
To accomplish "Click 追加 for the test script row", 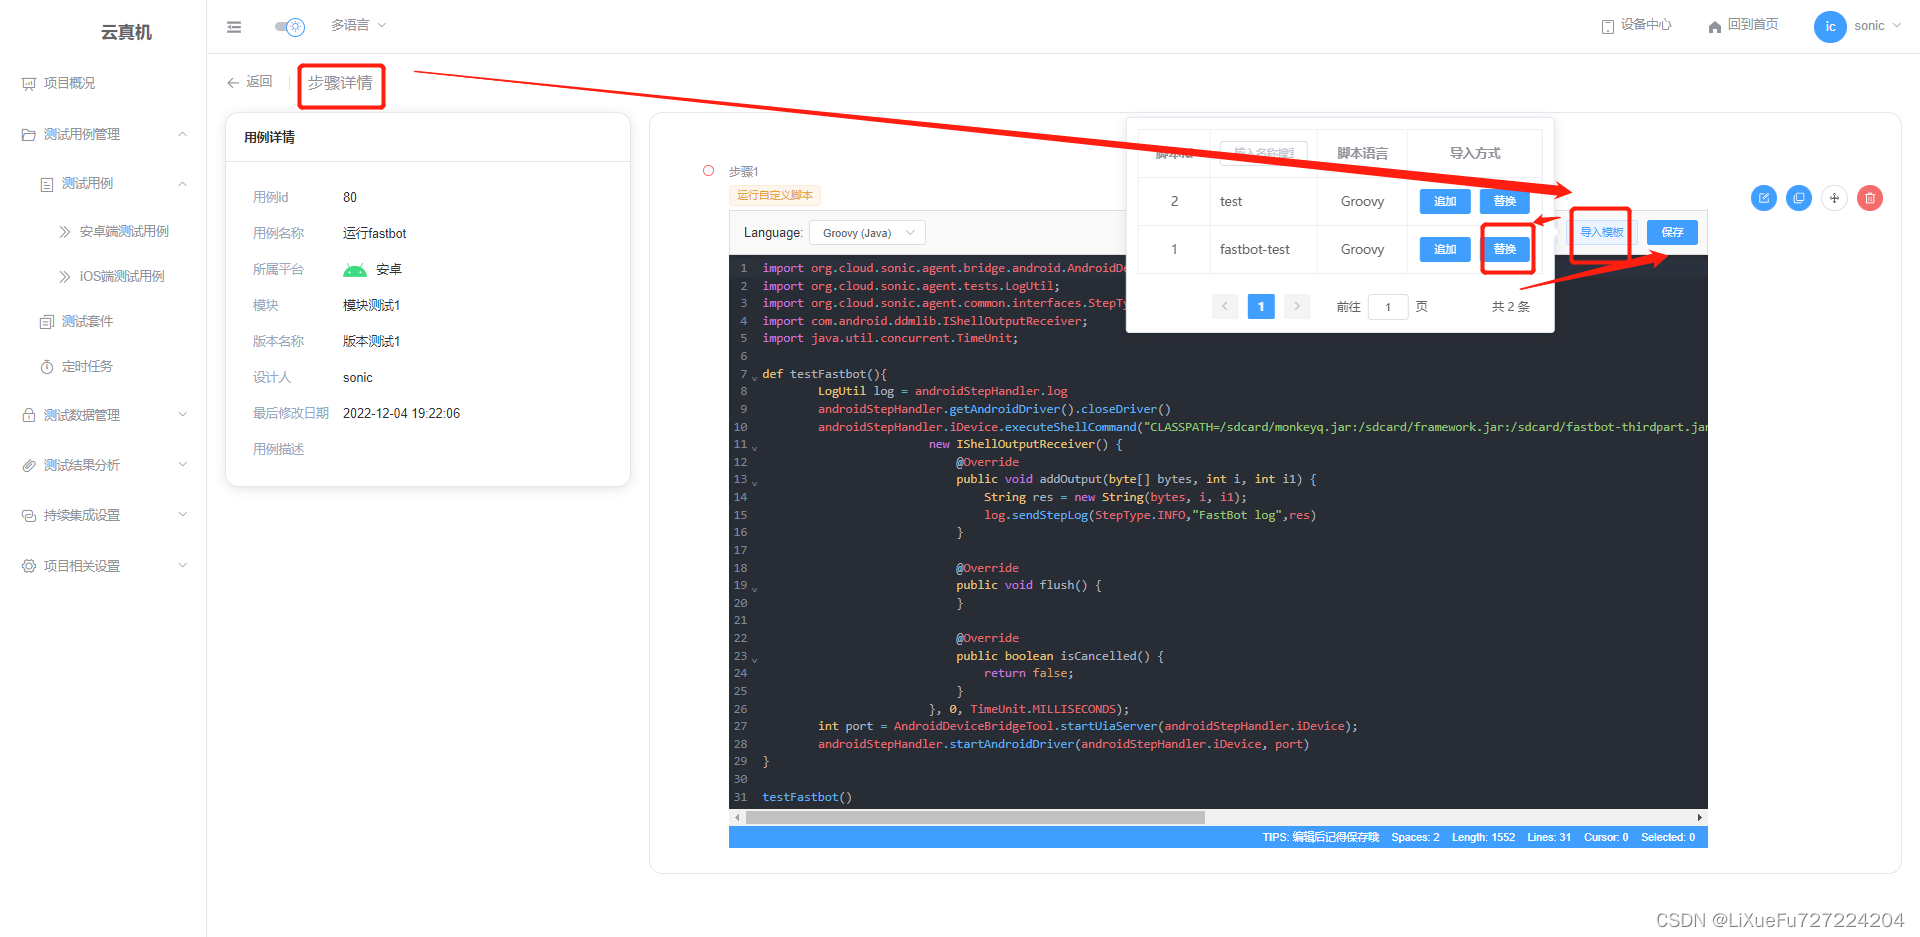I will click(1445, 201).
